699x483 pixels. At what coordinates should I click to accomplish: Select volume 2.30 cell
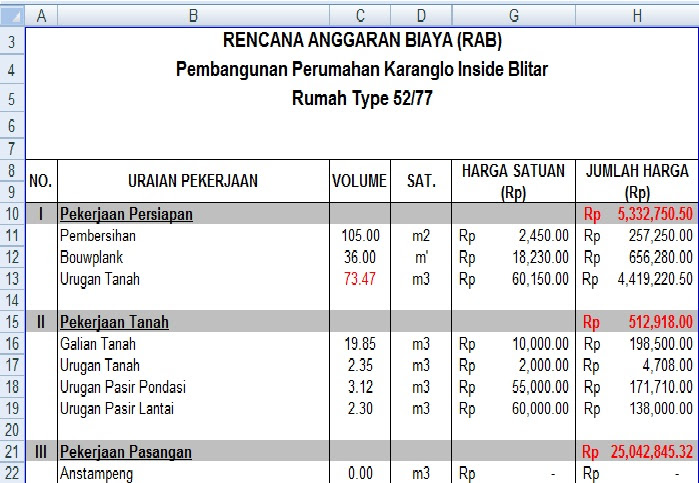(x=360, y=408)
